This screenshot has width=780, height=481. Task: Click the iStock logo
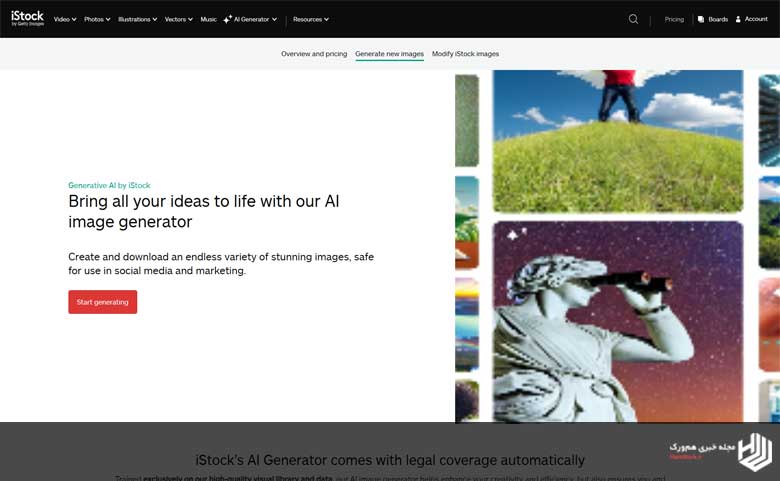pos(27,18)
